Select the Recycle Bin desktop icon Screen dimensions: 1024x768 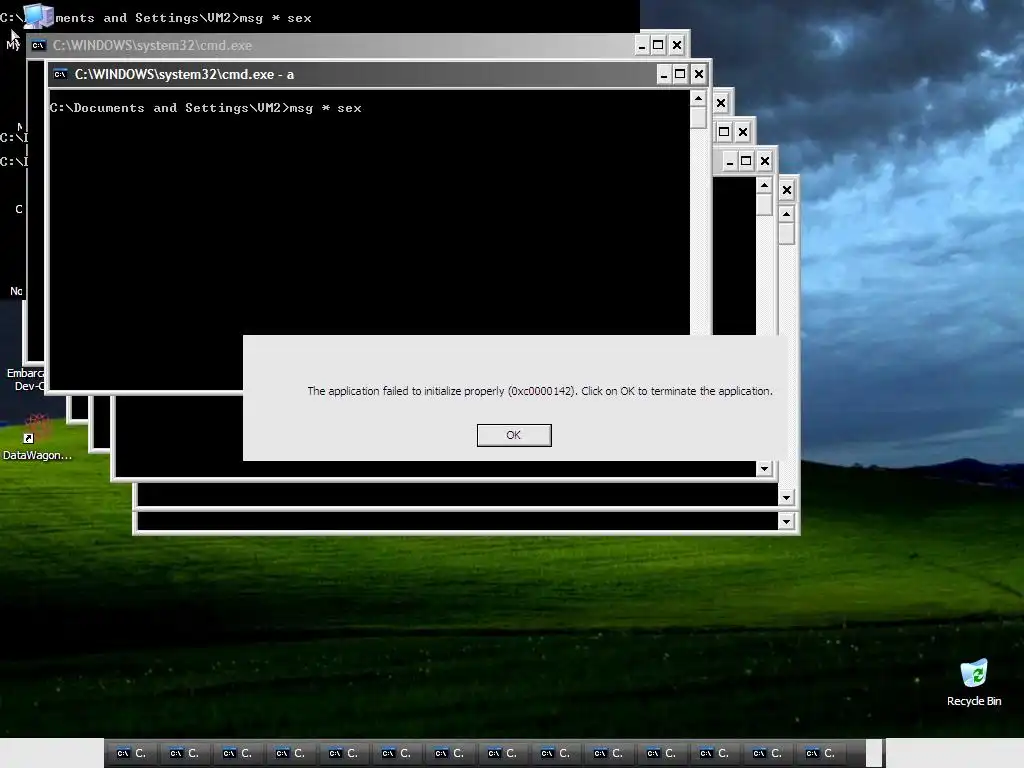coord(974,683)
